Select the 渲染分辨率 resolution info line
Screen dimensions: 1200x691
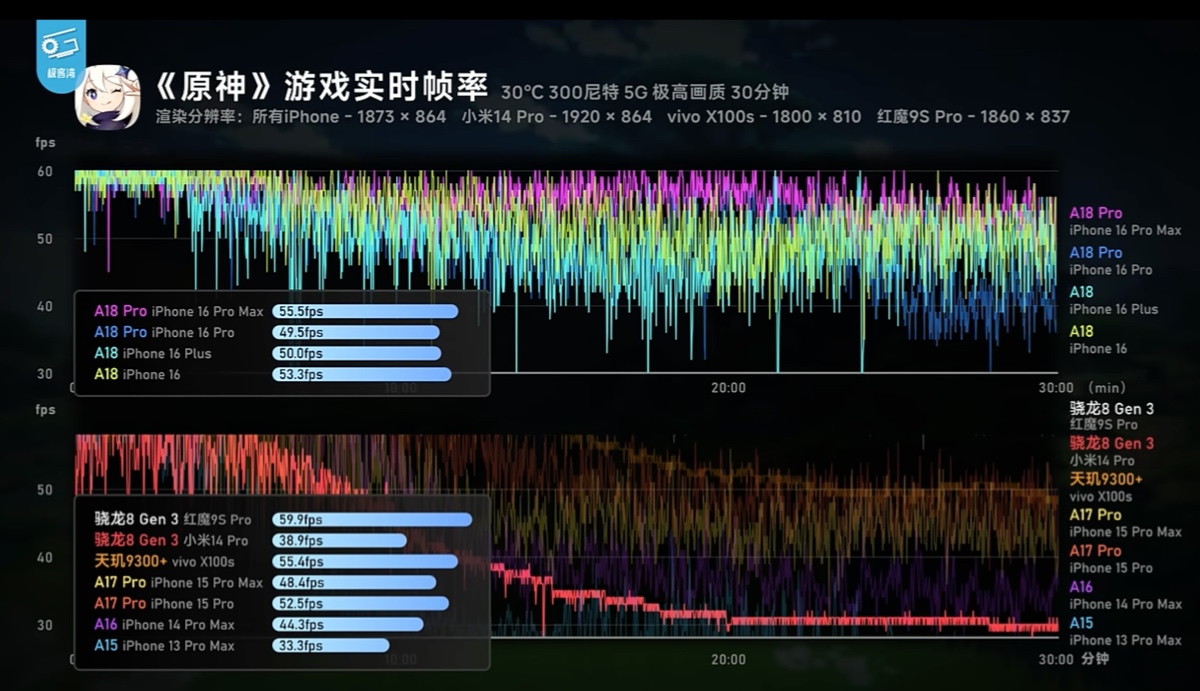click(612, 117)
